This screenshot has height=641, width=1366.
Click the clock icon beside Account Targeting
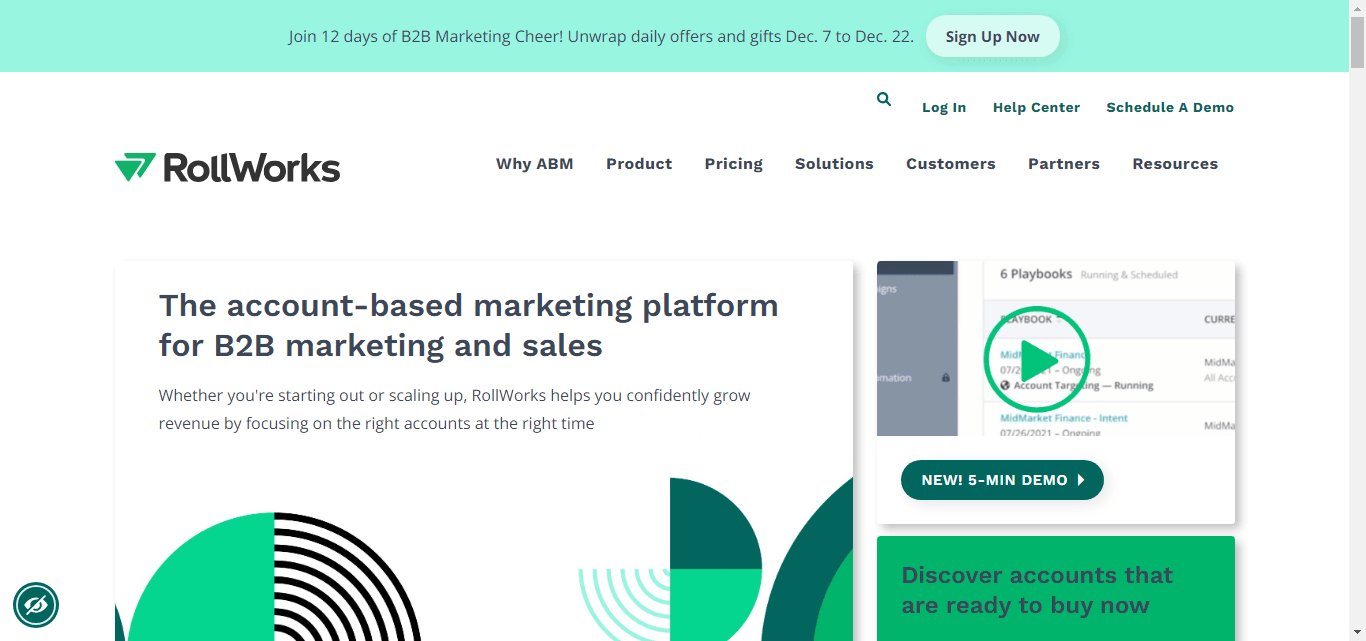(x=1004, y=385)
